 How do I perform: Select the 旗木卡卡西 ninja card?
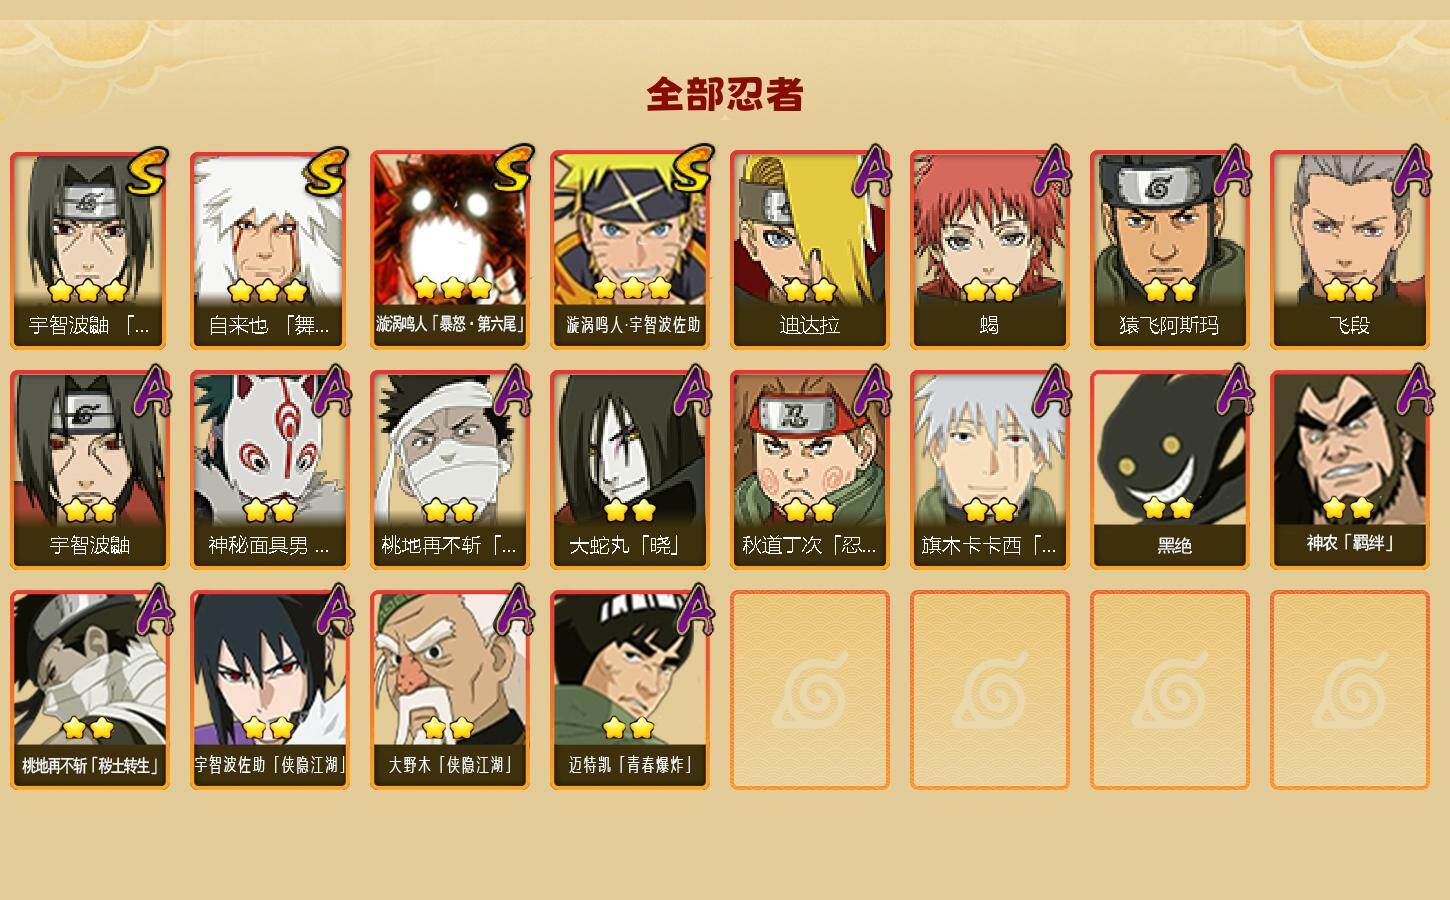[990, 470]
